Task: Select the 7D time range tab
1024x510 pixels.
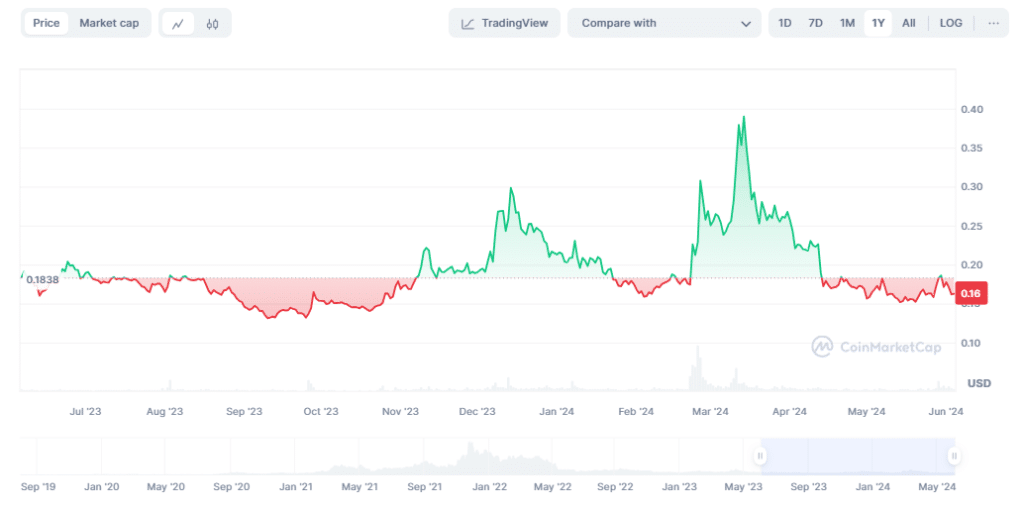Action: (816, 23)
